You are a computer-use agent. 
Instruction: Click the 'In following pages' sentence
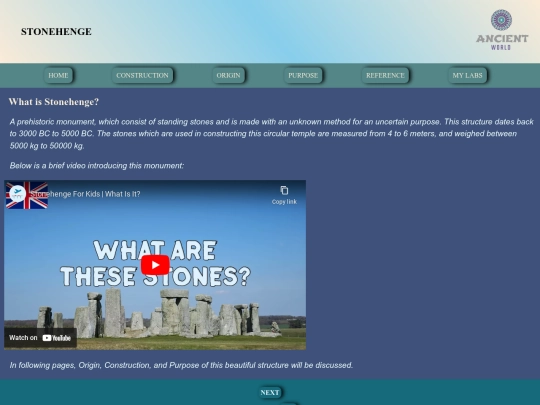click(x=181, y=365)
